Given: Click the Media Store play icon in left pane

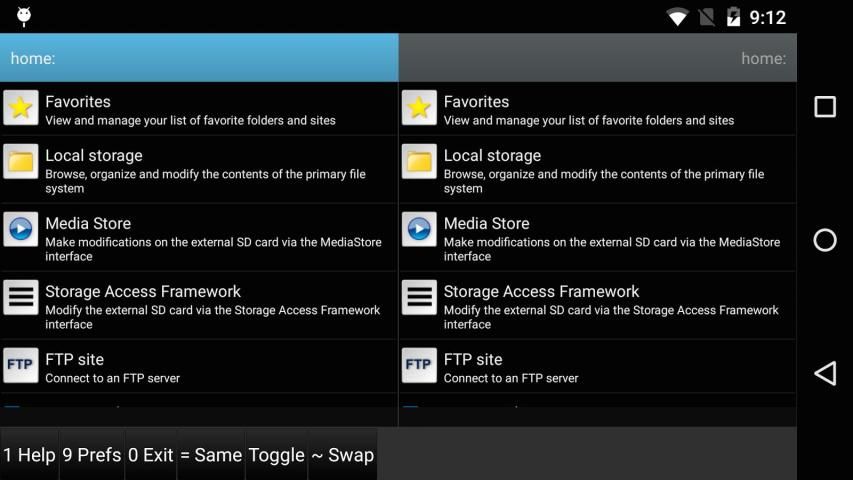Looking at the screenshot, I should (x=21, y=230).
